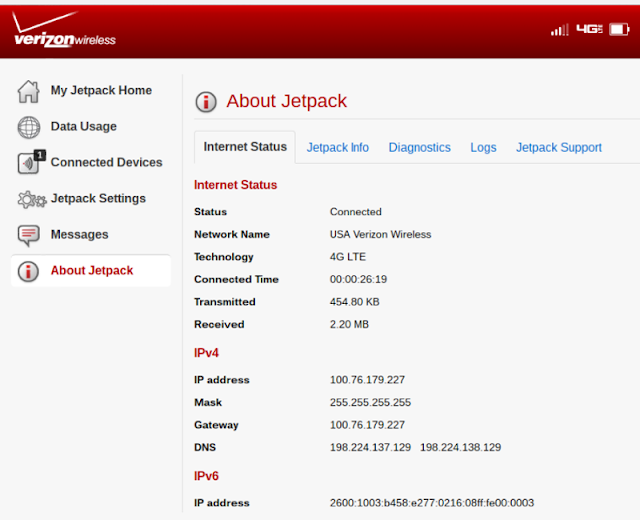Click the 4G network indicator icon

[589, 29]
